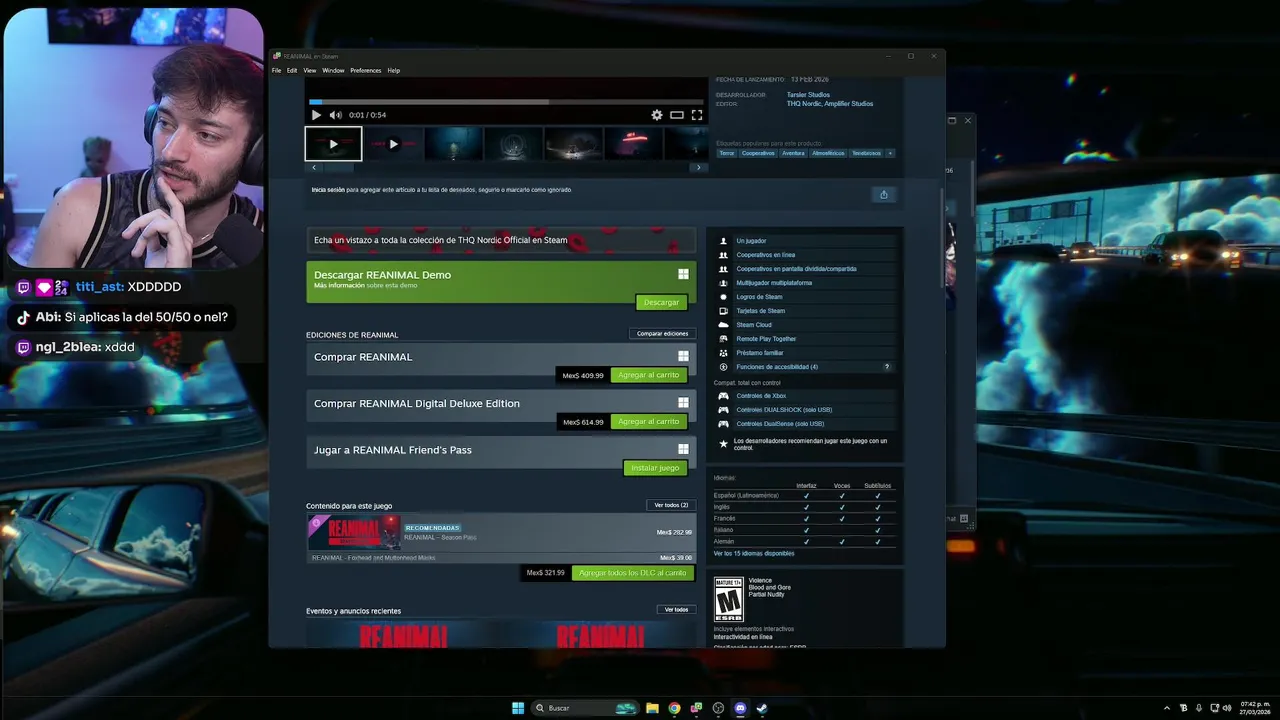Open THQ Nordic Official collection banner
The image size is (1280, 720).
click(501, 240)
